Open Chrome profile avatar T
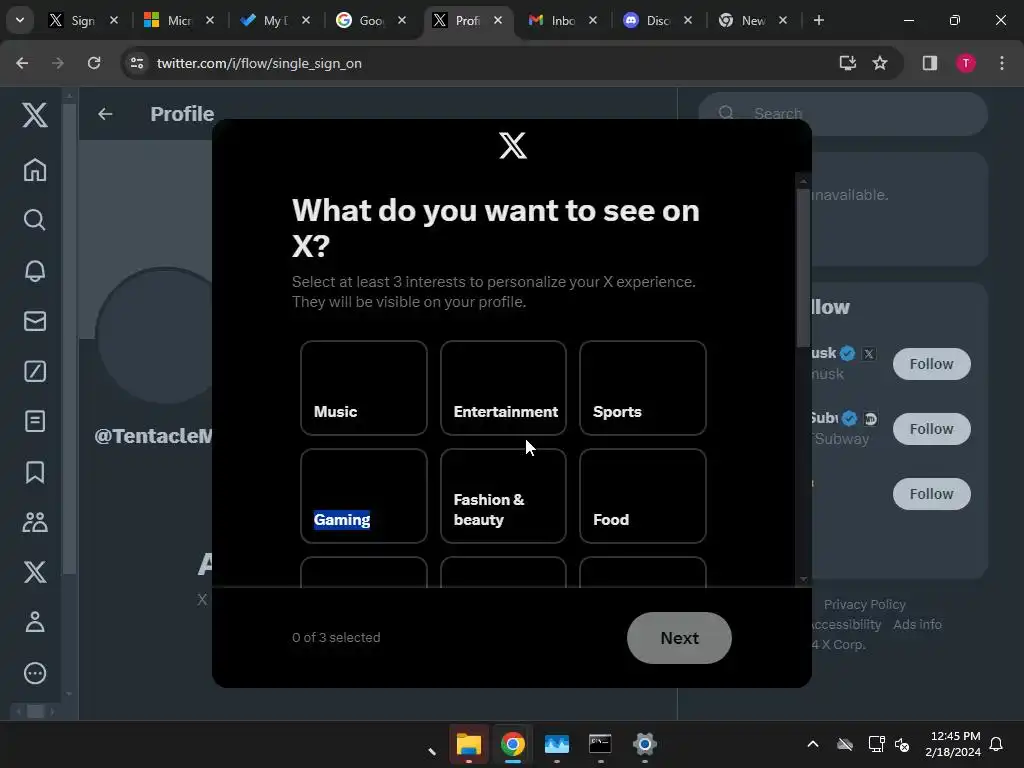The height and width of the screenshot is (768, 1024). (965, 63)
